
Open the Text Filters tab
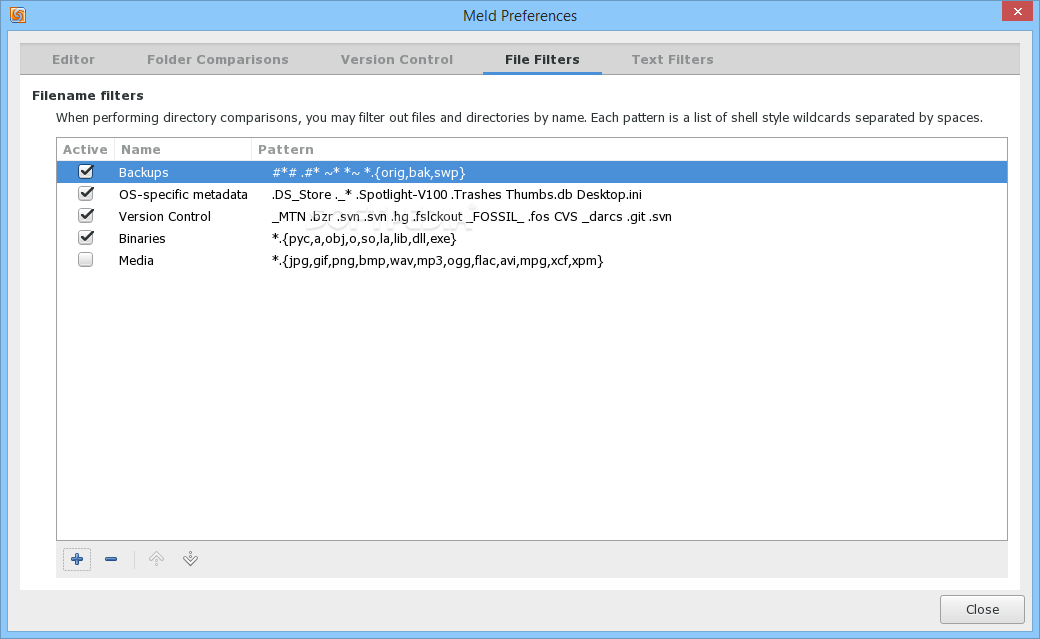[x=673, y=60]
